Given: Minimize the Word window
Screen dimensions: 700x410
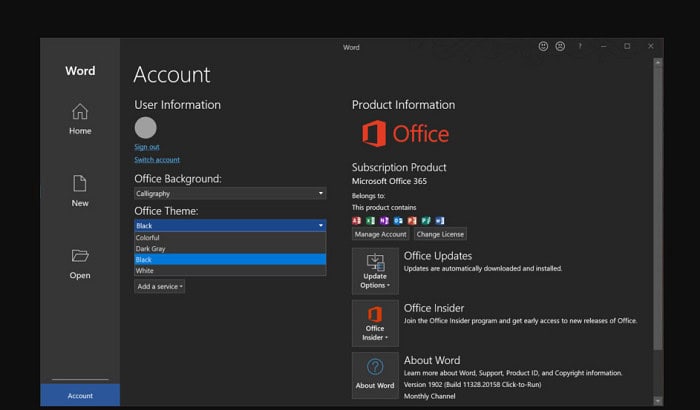Looking at the screenshot, I should coord(604,46).
